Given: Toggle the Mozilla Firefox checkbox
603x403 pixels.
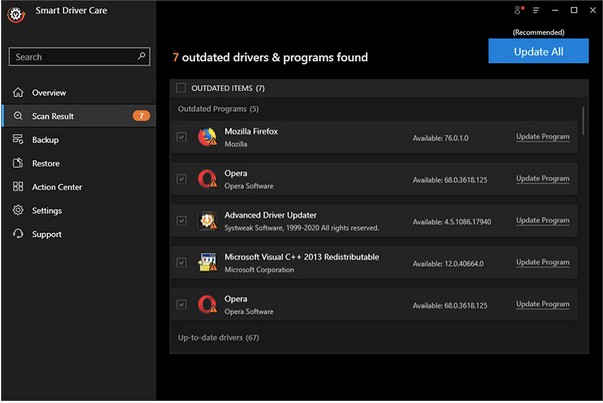Looking at the screenshot, I should tap(181, 137).
